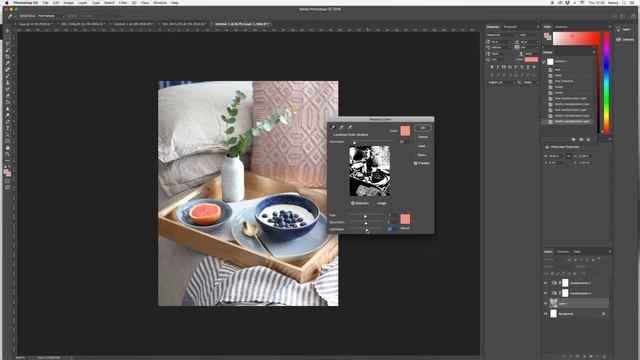Select the Brush tool
This screenshot has height=360, width=640.
pyautogui.click(x=7, y=76)
